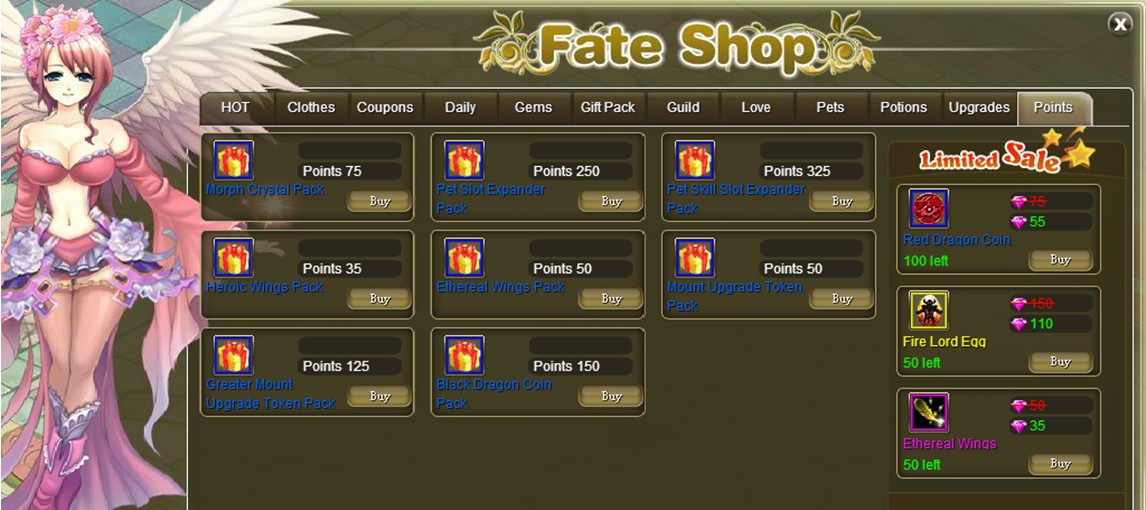Image resolution: width=1146 pixels, height=510 pixels.
Task: Buy the Ethereal Wings Pack for 50 points
Action: pyautogui.click(x=611, y=298)
